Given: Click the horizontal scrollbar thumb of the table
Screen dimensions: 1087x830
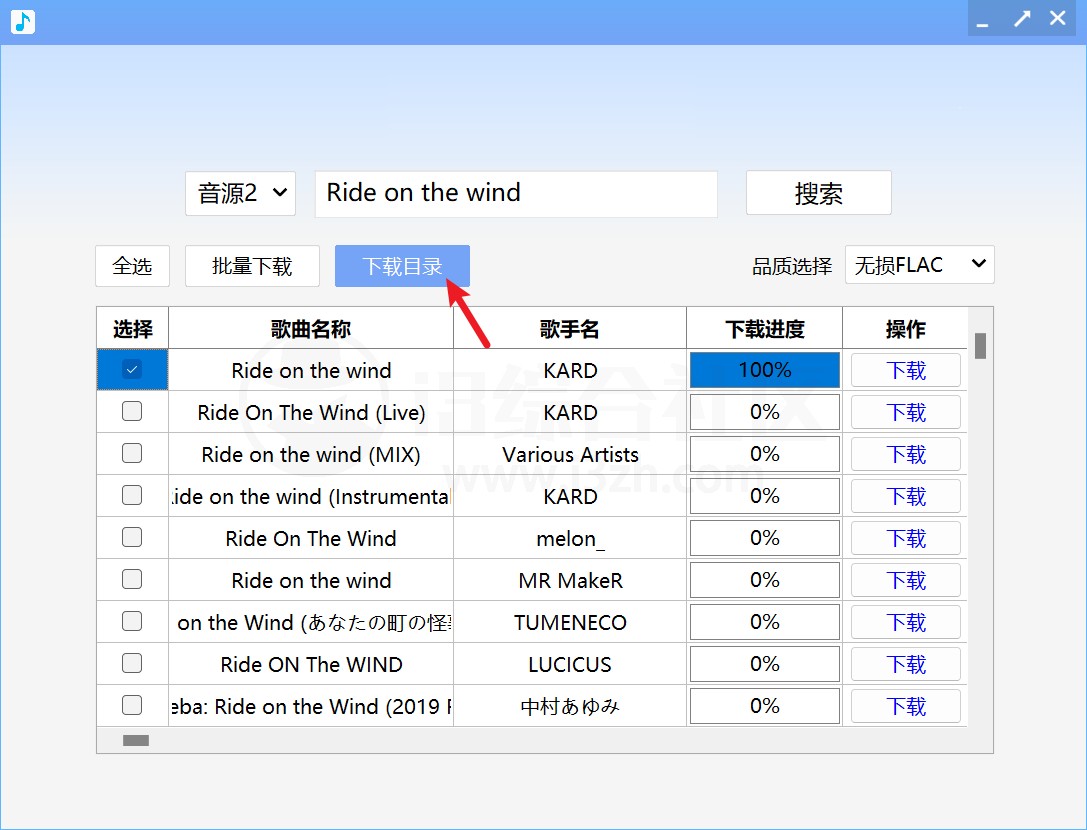Looking at the screenshot, I should tap(136, 741).
